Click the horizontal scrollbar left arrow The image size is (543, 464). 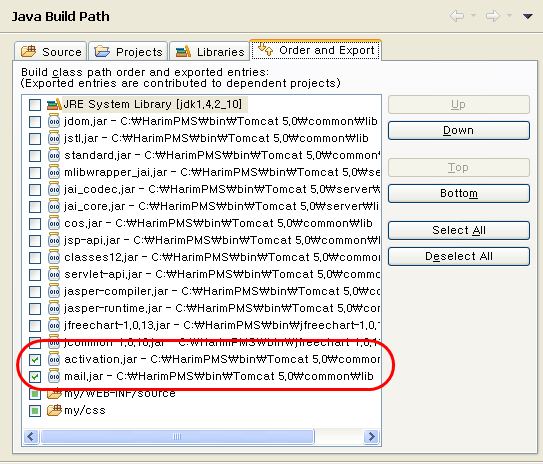tap(31, 437)
